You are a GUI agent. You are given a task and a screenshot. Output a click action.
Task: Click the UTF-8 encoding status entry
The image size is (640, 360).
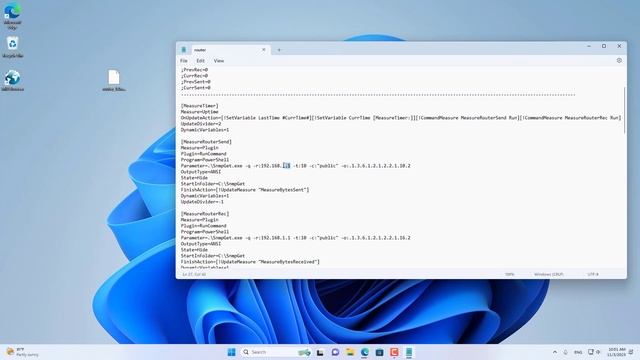pos(593,274)
